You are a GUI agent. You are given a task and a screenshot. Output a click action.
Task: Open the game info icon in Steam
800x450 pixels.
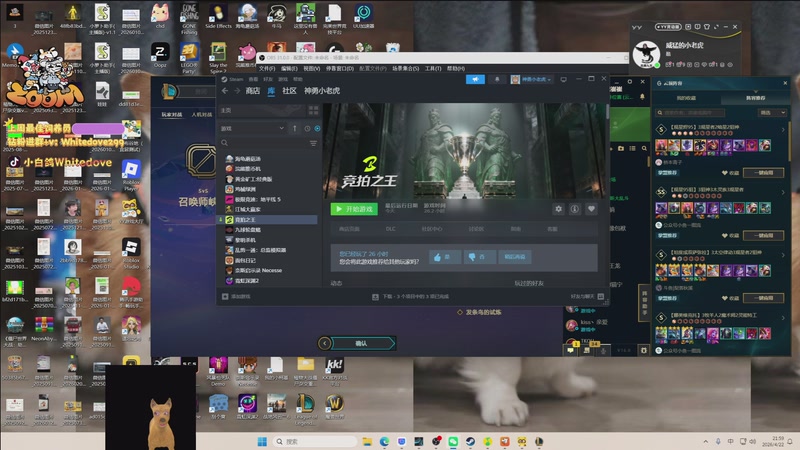[x=575, y=209]
